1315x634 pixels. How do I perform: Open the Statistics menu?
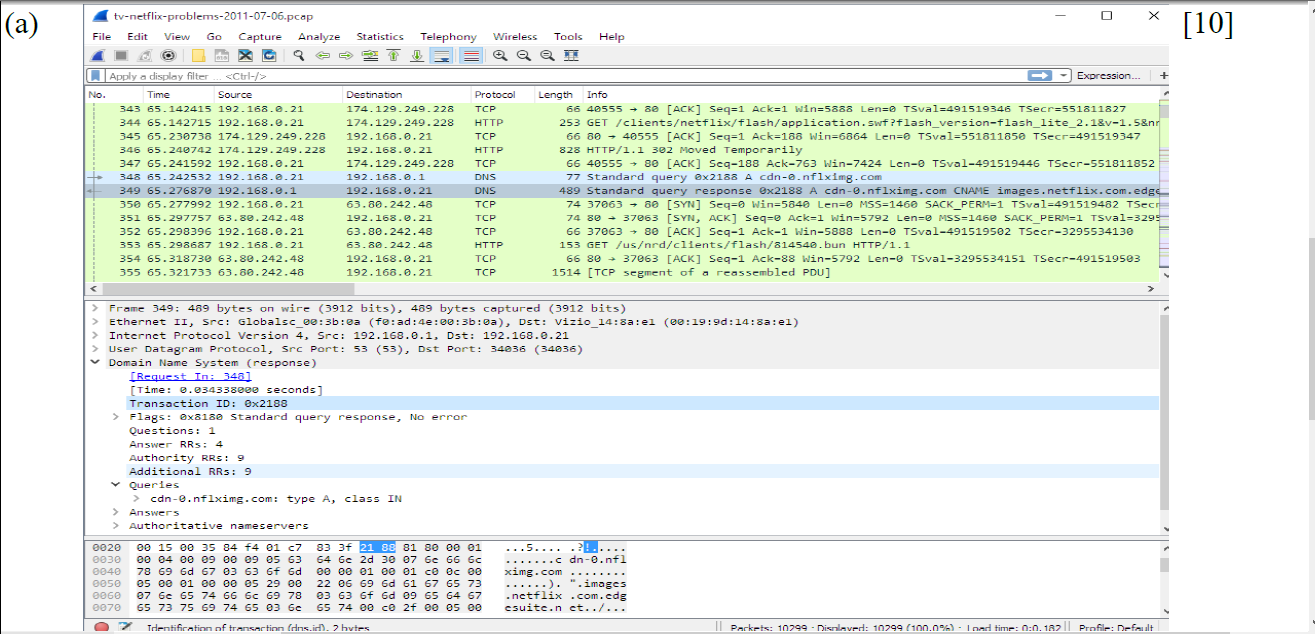point(380,37)
